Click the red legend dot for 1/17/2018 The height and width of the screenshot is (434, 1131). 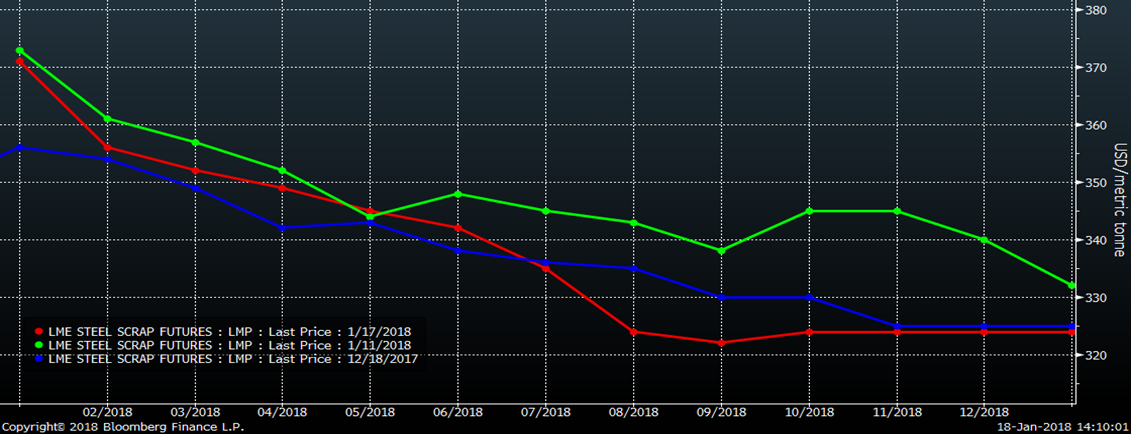(39, 331)
